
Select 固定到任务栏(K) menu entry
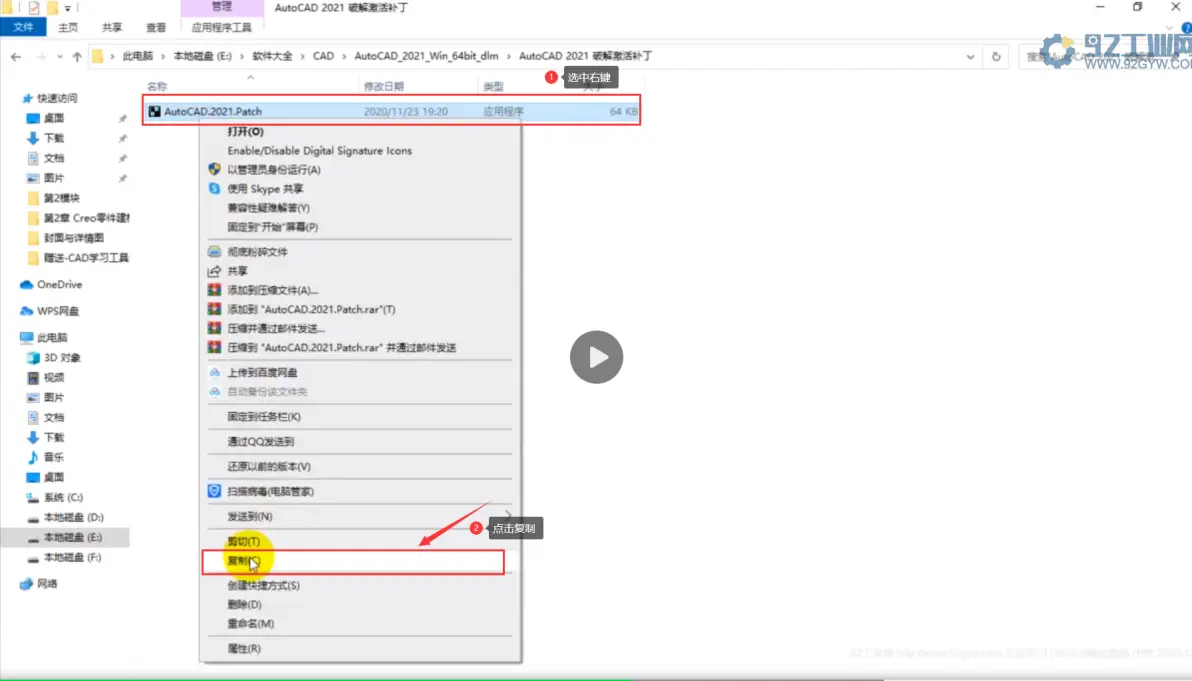click(264, 417)
